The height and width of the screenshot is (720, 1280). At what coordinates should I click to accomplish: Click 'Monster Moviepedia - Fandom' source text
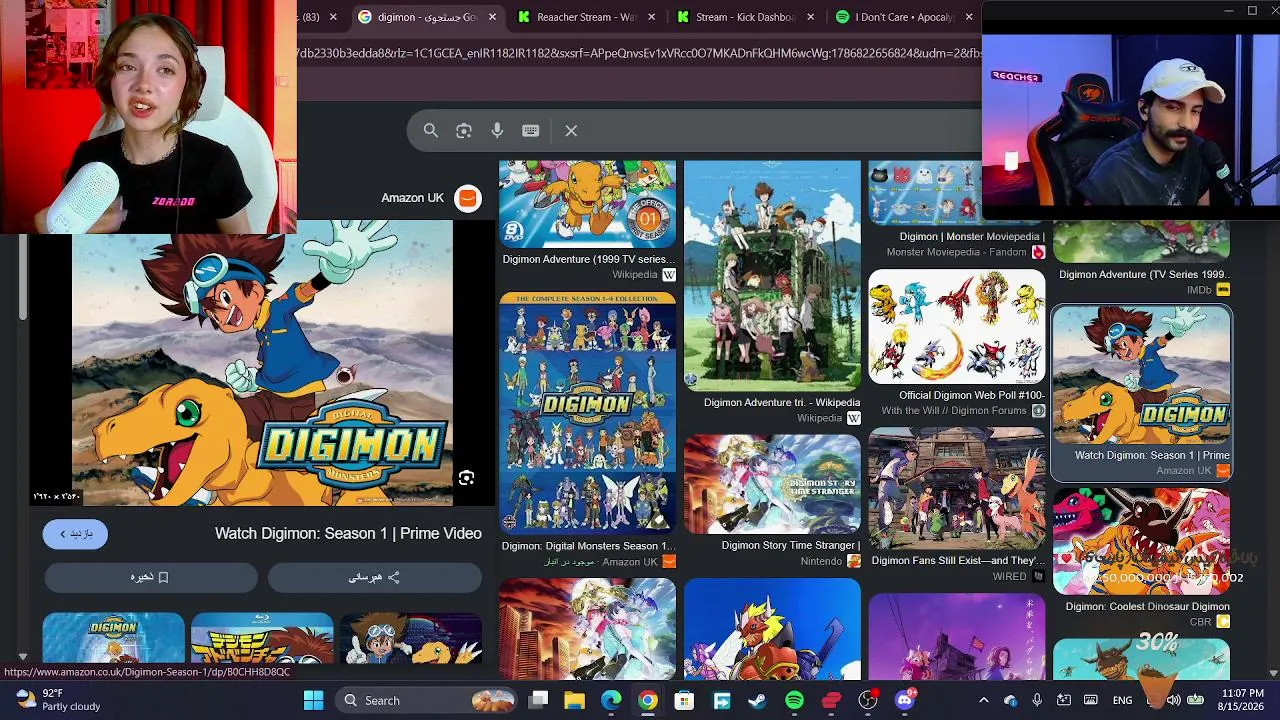click(x=957, y=252)
